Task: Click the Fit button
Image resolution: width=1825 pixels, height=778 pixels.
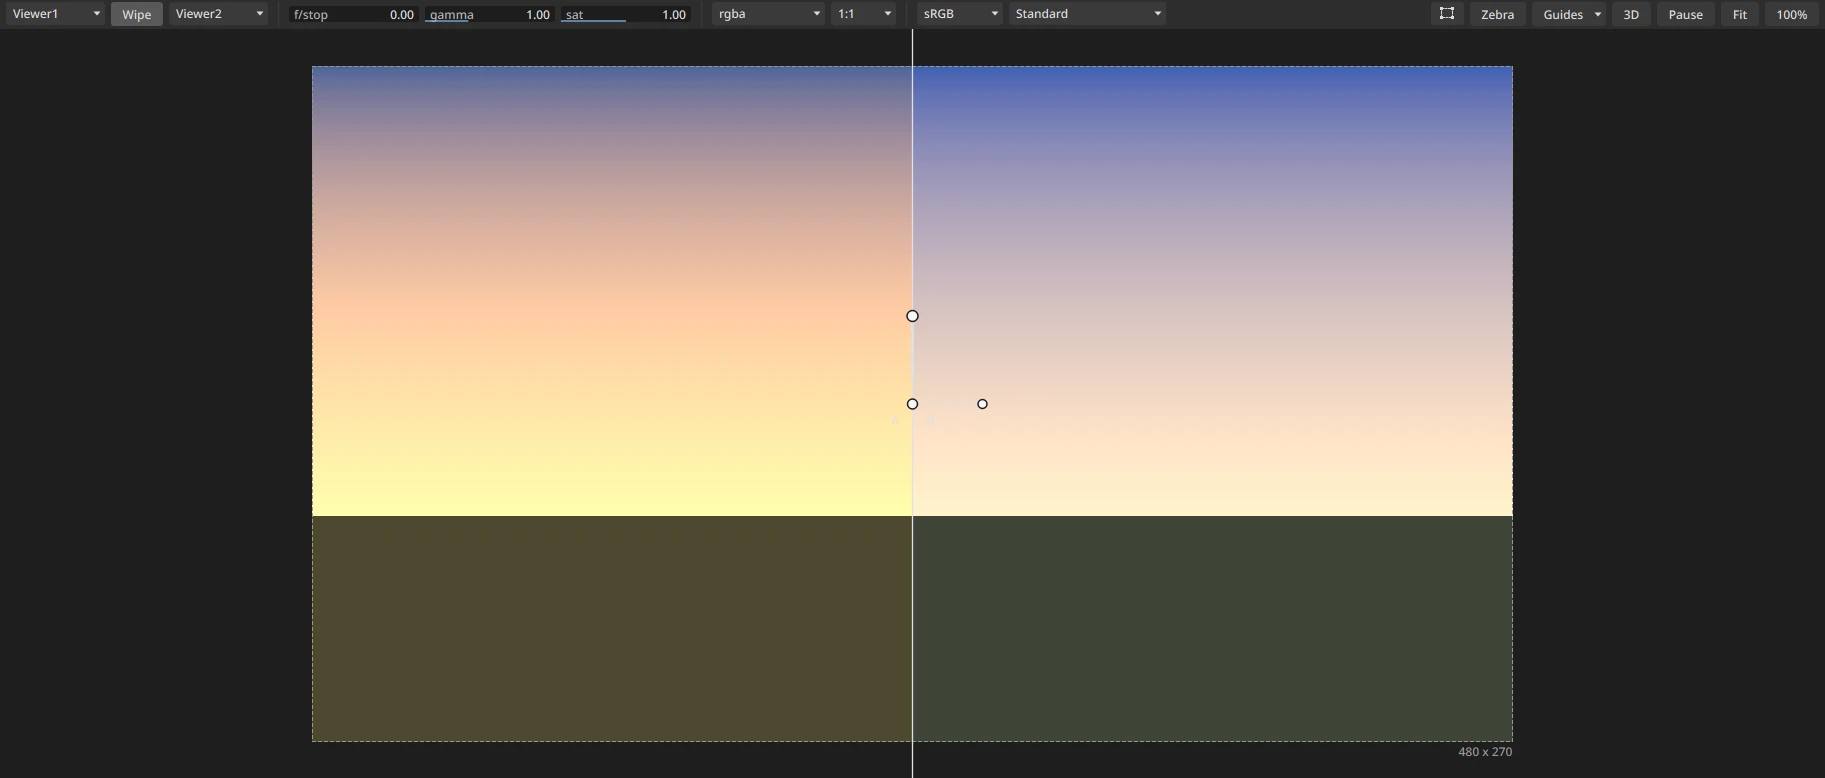Action: click(1740, 14)
